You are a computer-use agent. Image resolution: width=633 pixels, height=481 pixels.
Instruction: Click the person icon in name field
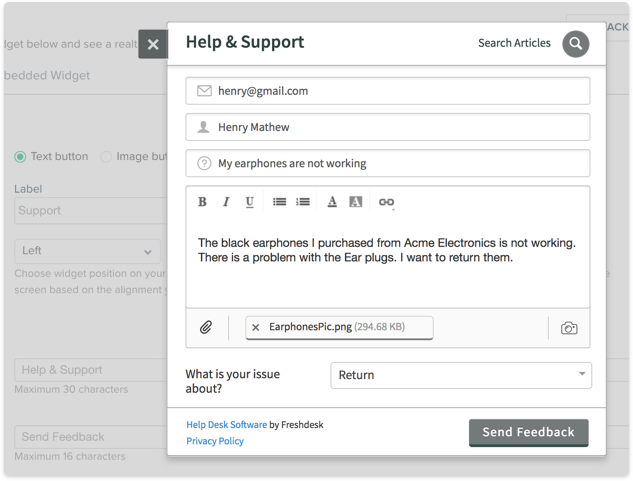[203, 127]
